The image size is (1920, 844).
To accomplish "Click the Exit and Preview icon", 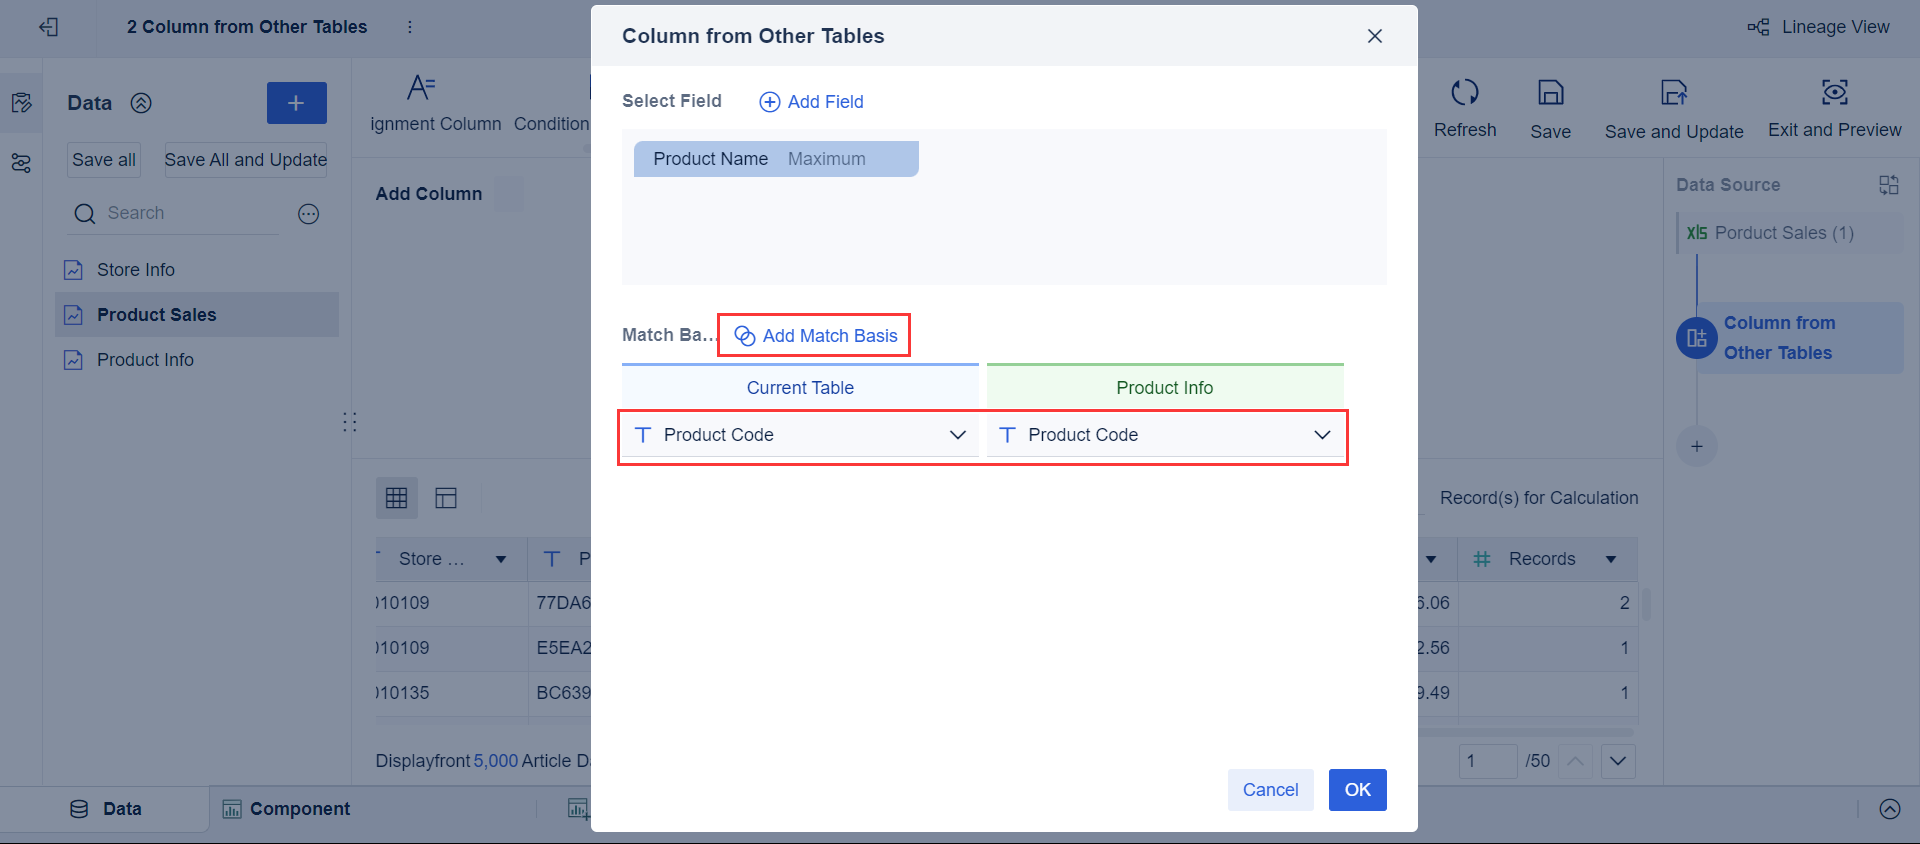I will [x=1834, y=93].
